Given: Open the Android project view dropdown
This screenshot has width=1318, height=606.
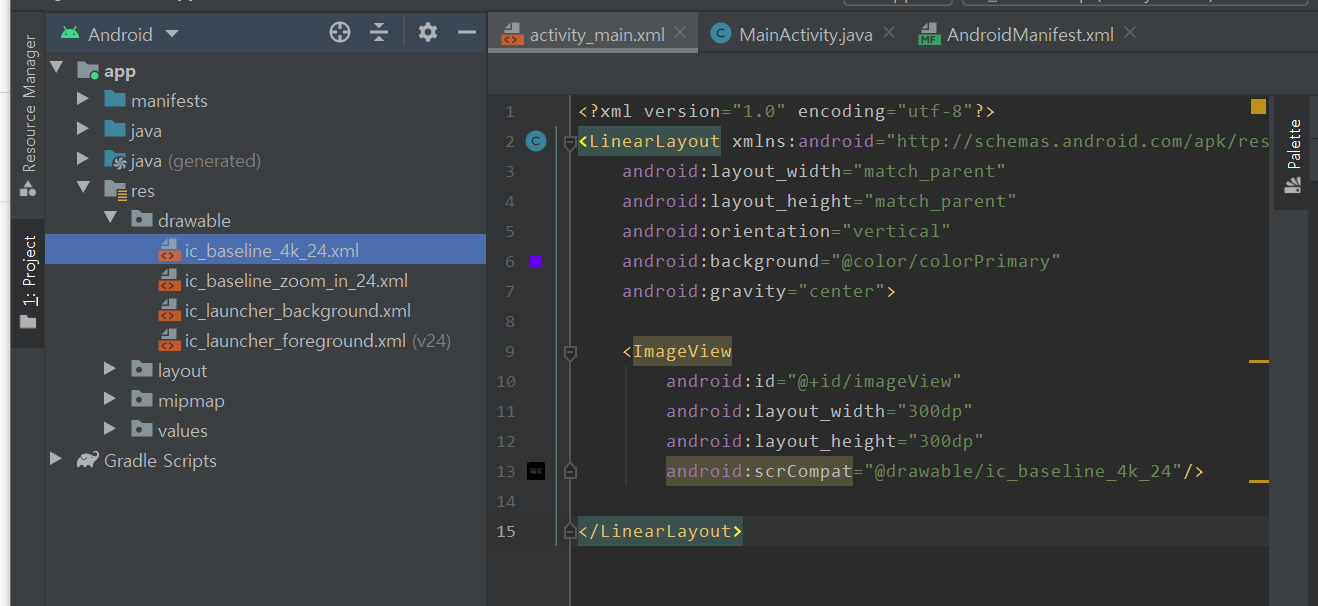Looking at the screenshot, I should [120, 34].
